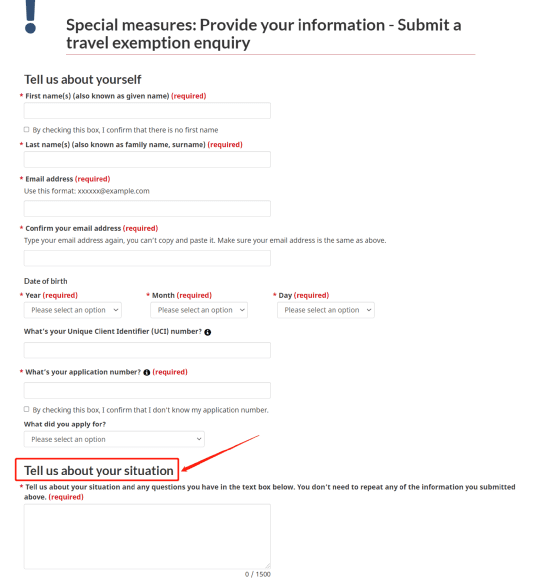Expand the Month of birth dropdown
The width and height of the screenshot is (554, 582).
click(199, 310)
